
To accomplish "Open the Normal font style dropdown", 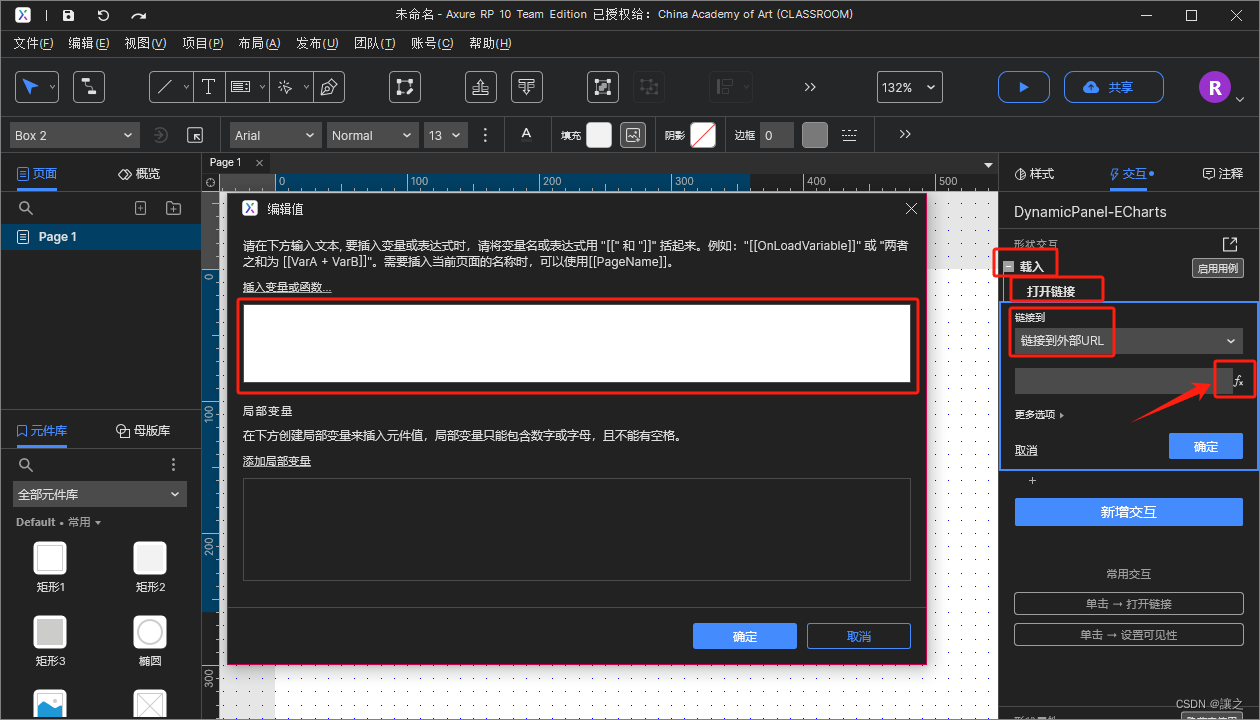I will (373, 135).
